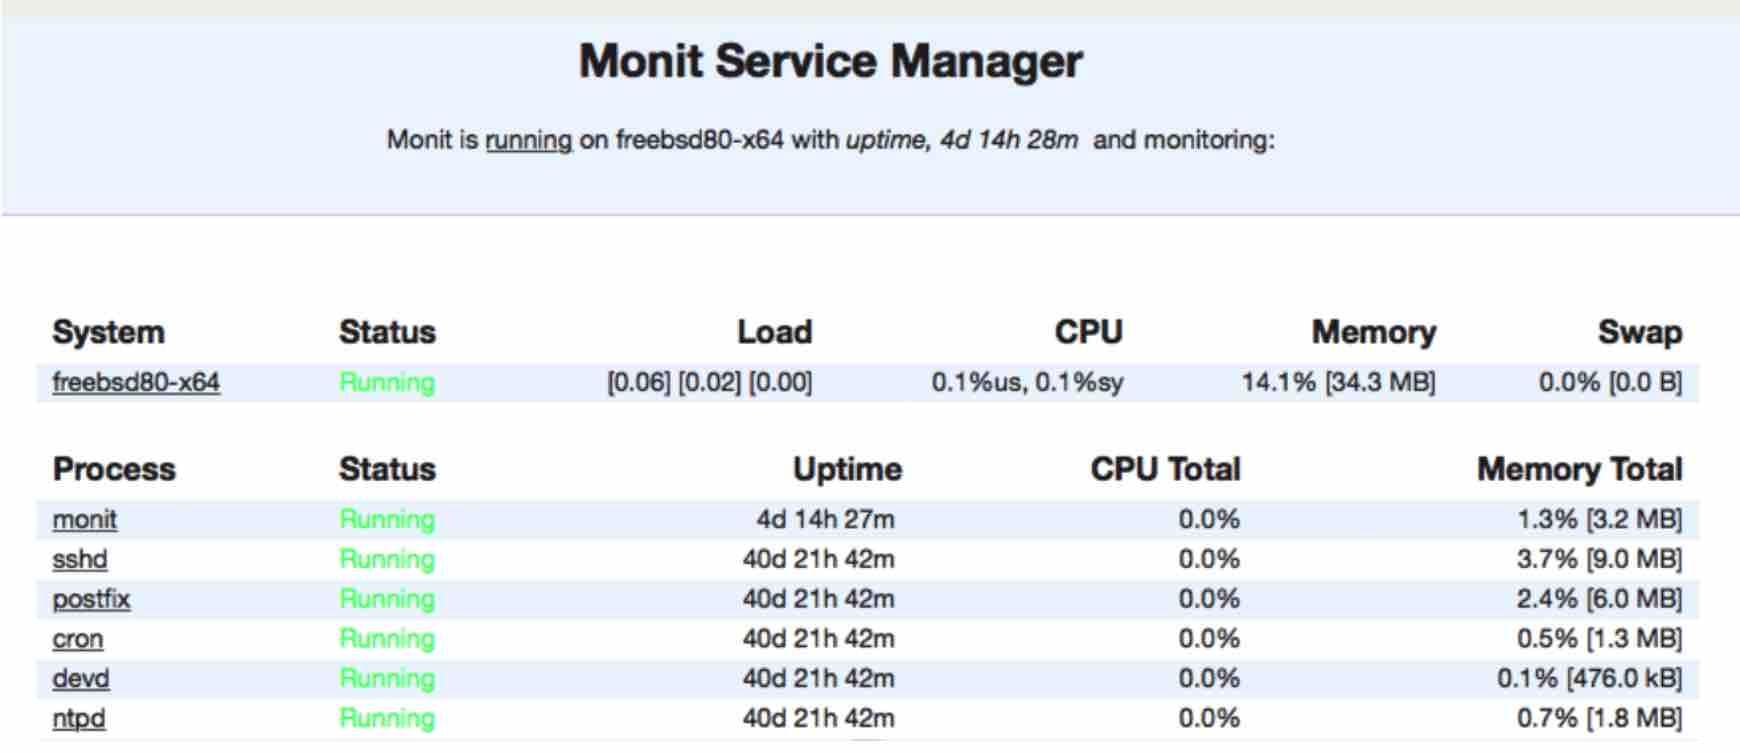Click the Running status of sshd

coord(387,559)
